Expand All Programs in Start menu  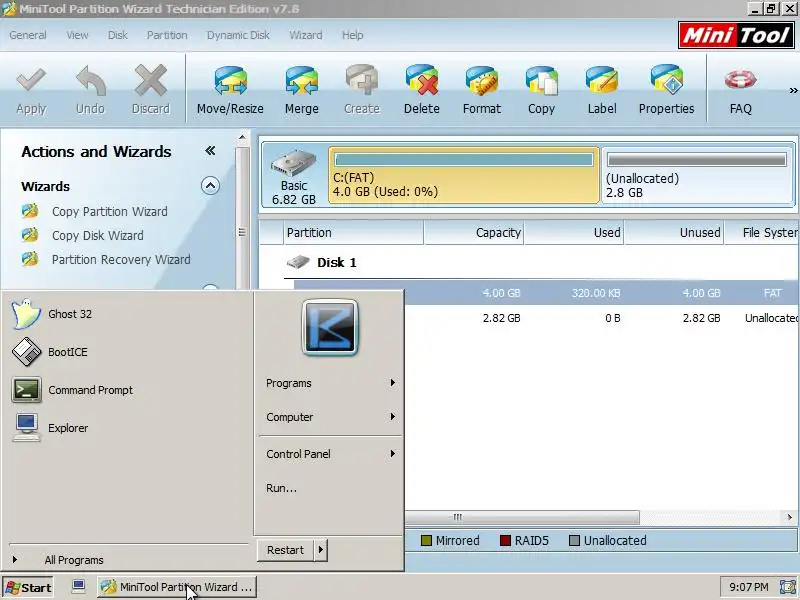74,560
